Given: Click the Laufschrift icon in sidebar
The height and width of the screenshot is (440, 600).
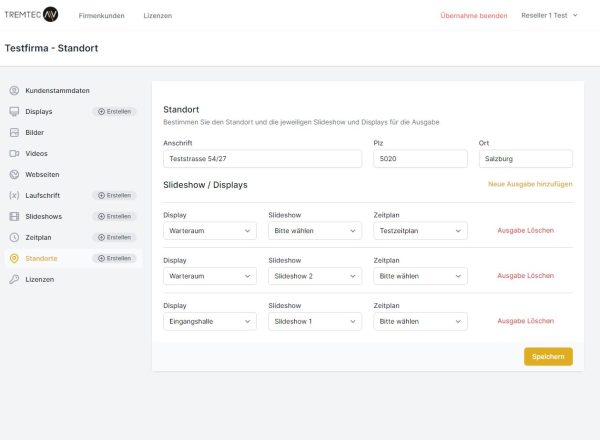Looking at the screenshot, I should (x=14, y=196).
